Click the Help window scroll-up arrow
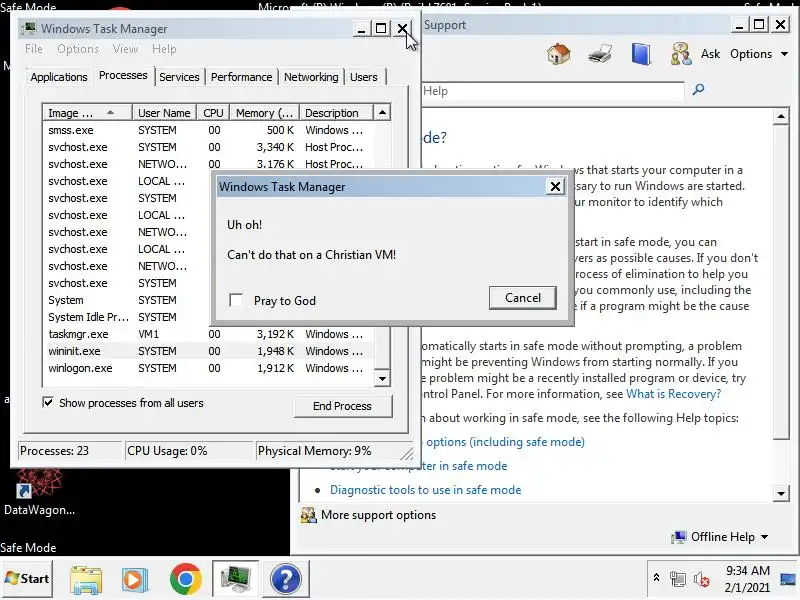Screen dimensions: 800x600 click(x=781, y=116)
